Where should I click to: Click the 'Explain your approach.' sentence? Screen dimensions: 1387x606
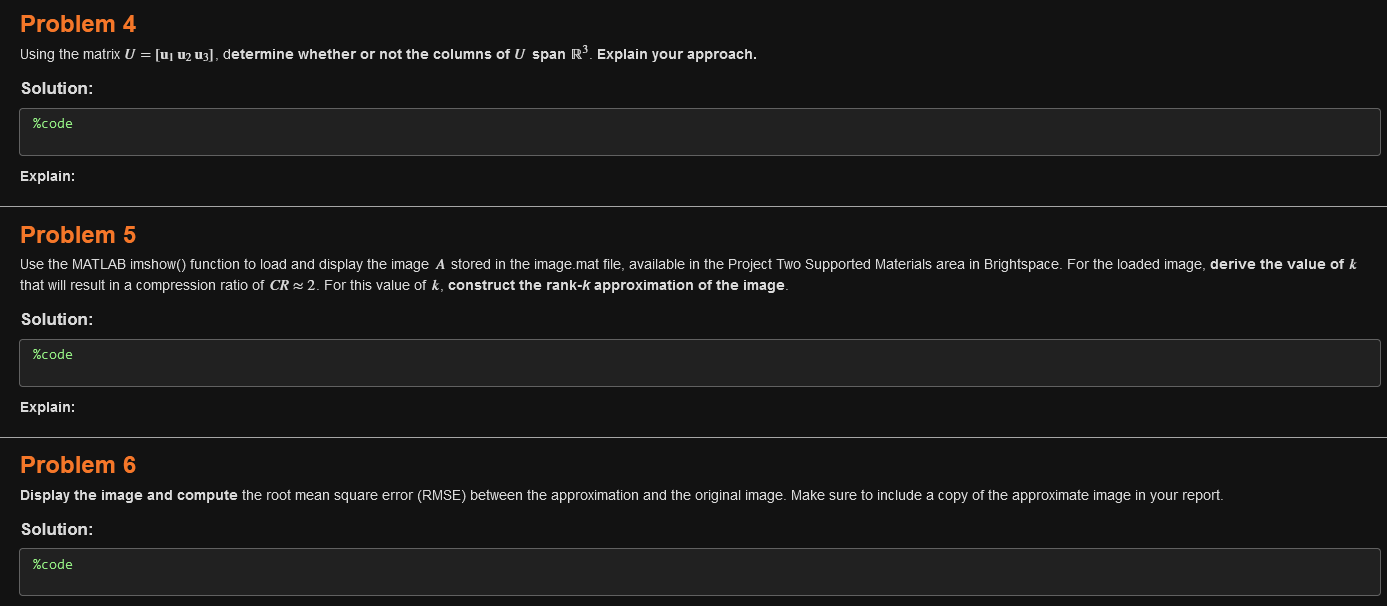point(676,54)
